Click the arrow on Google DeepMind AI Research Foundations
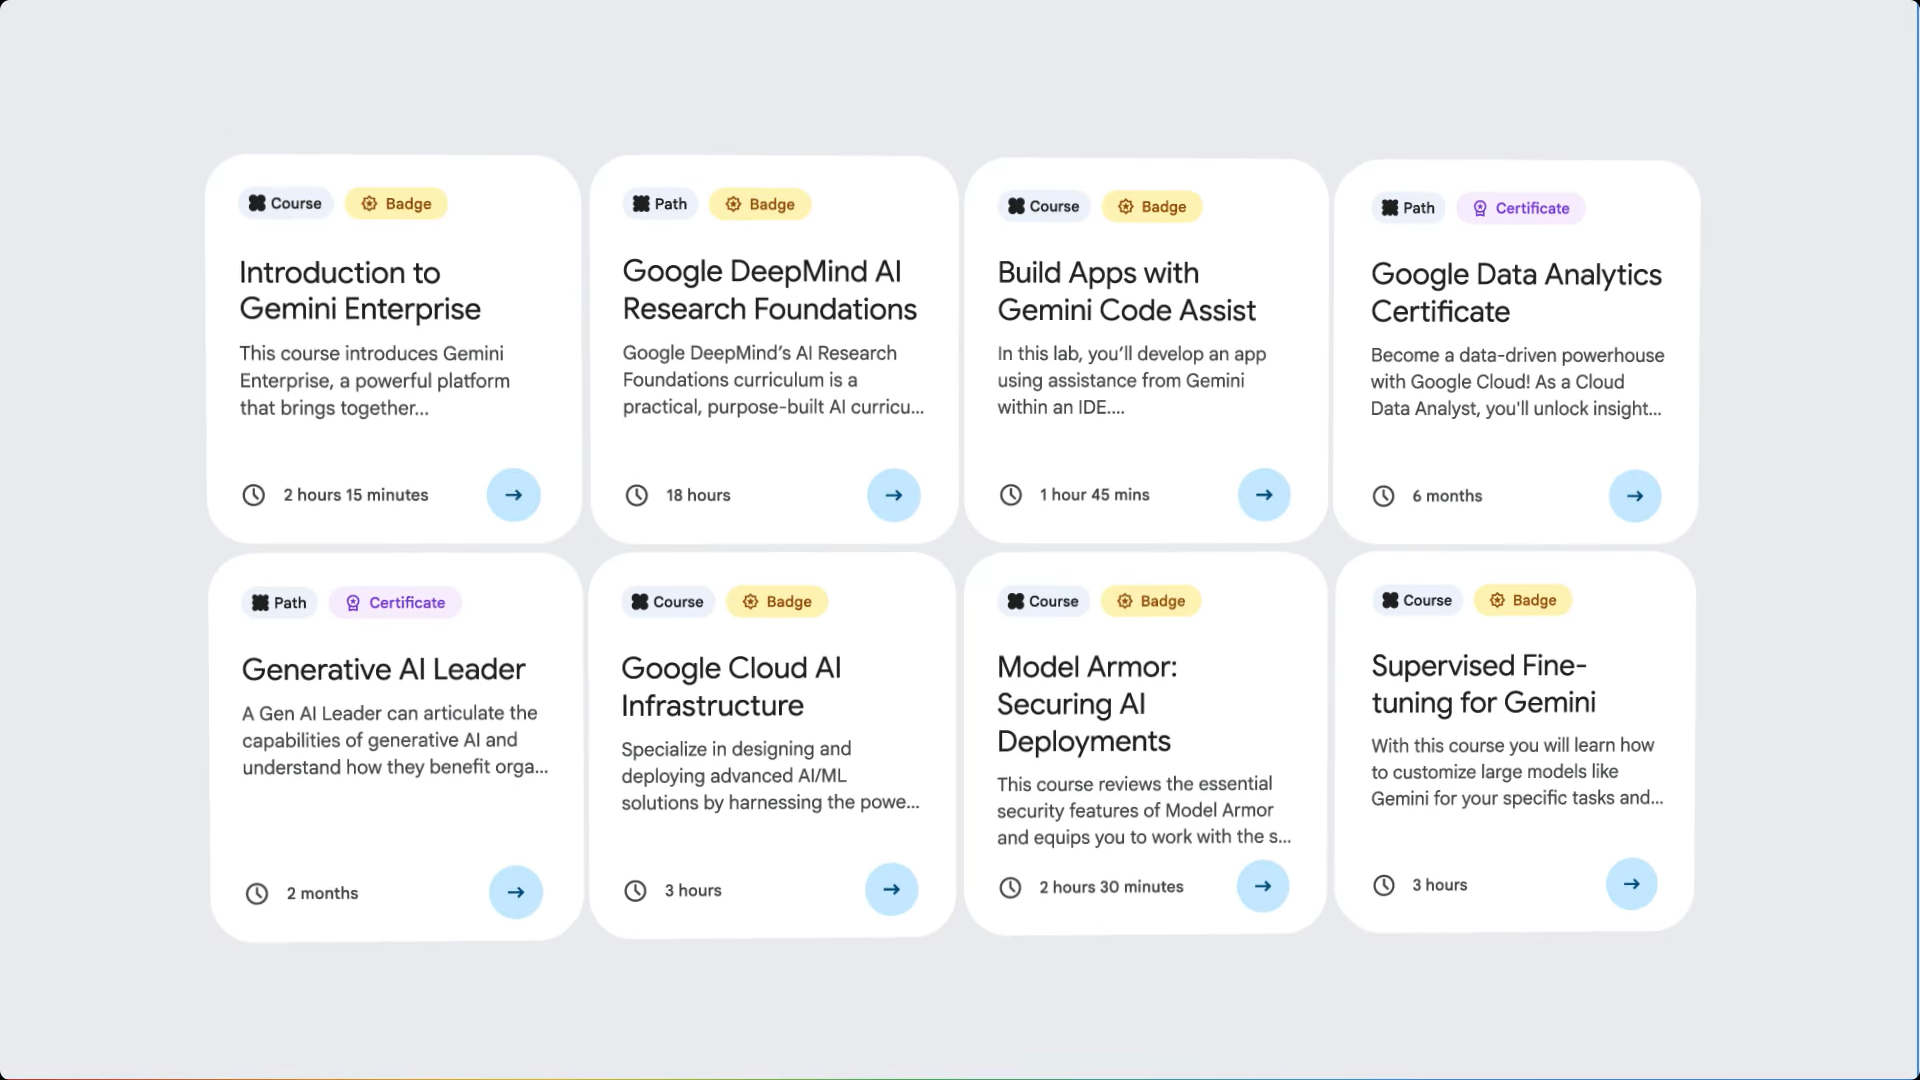The height and width of the screenshot is (1080, 1920). 893,494
